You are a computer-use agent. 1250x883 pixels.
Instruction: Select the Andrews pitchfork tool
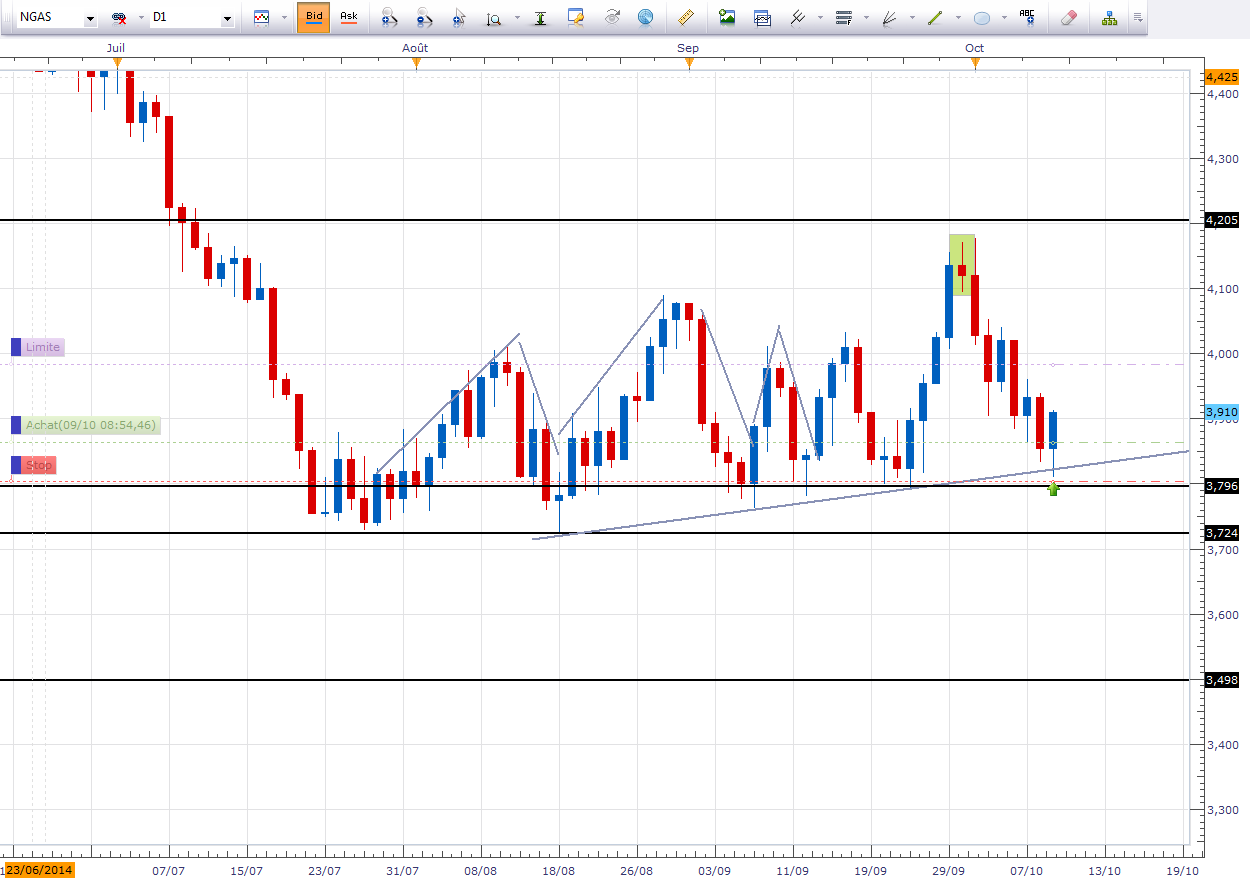click(x=798, y=17)
